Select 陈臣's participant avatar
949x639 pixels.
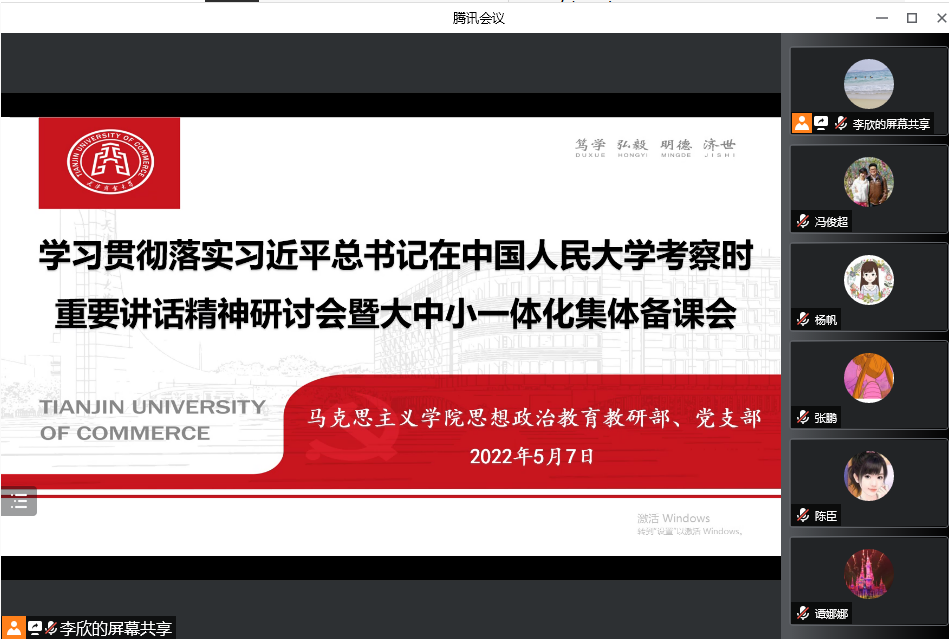(868, 476)
